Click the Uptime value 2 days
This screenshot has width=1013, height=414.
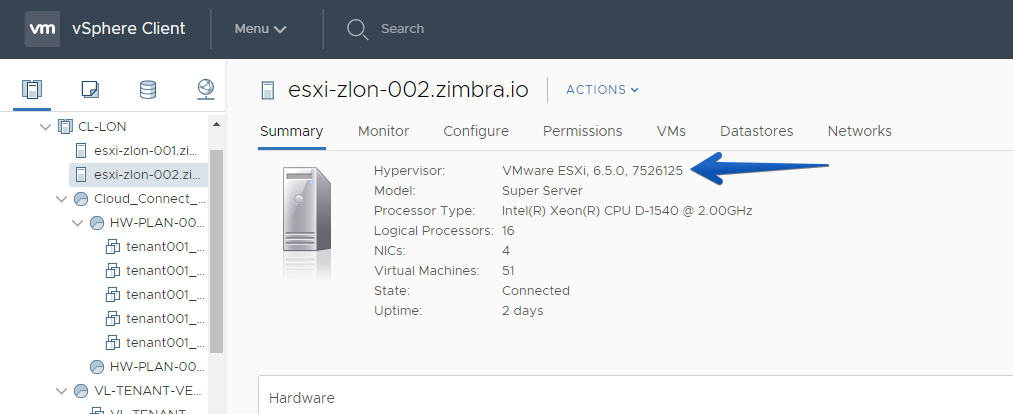pos(523,311)
